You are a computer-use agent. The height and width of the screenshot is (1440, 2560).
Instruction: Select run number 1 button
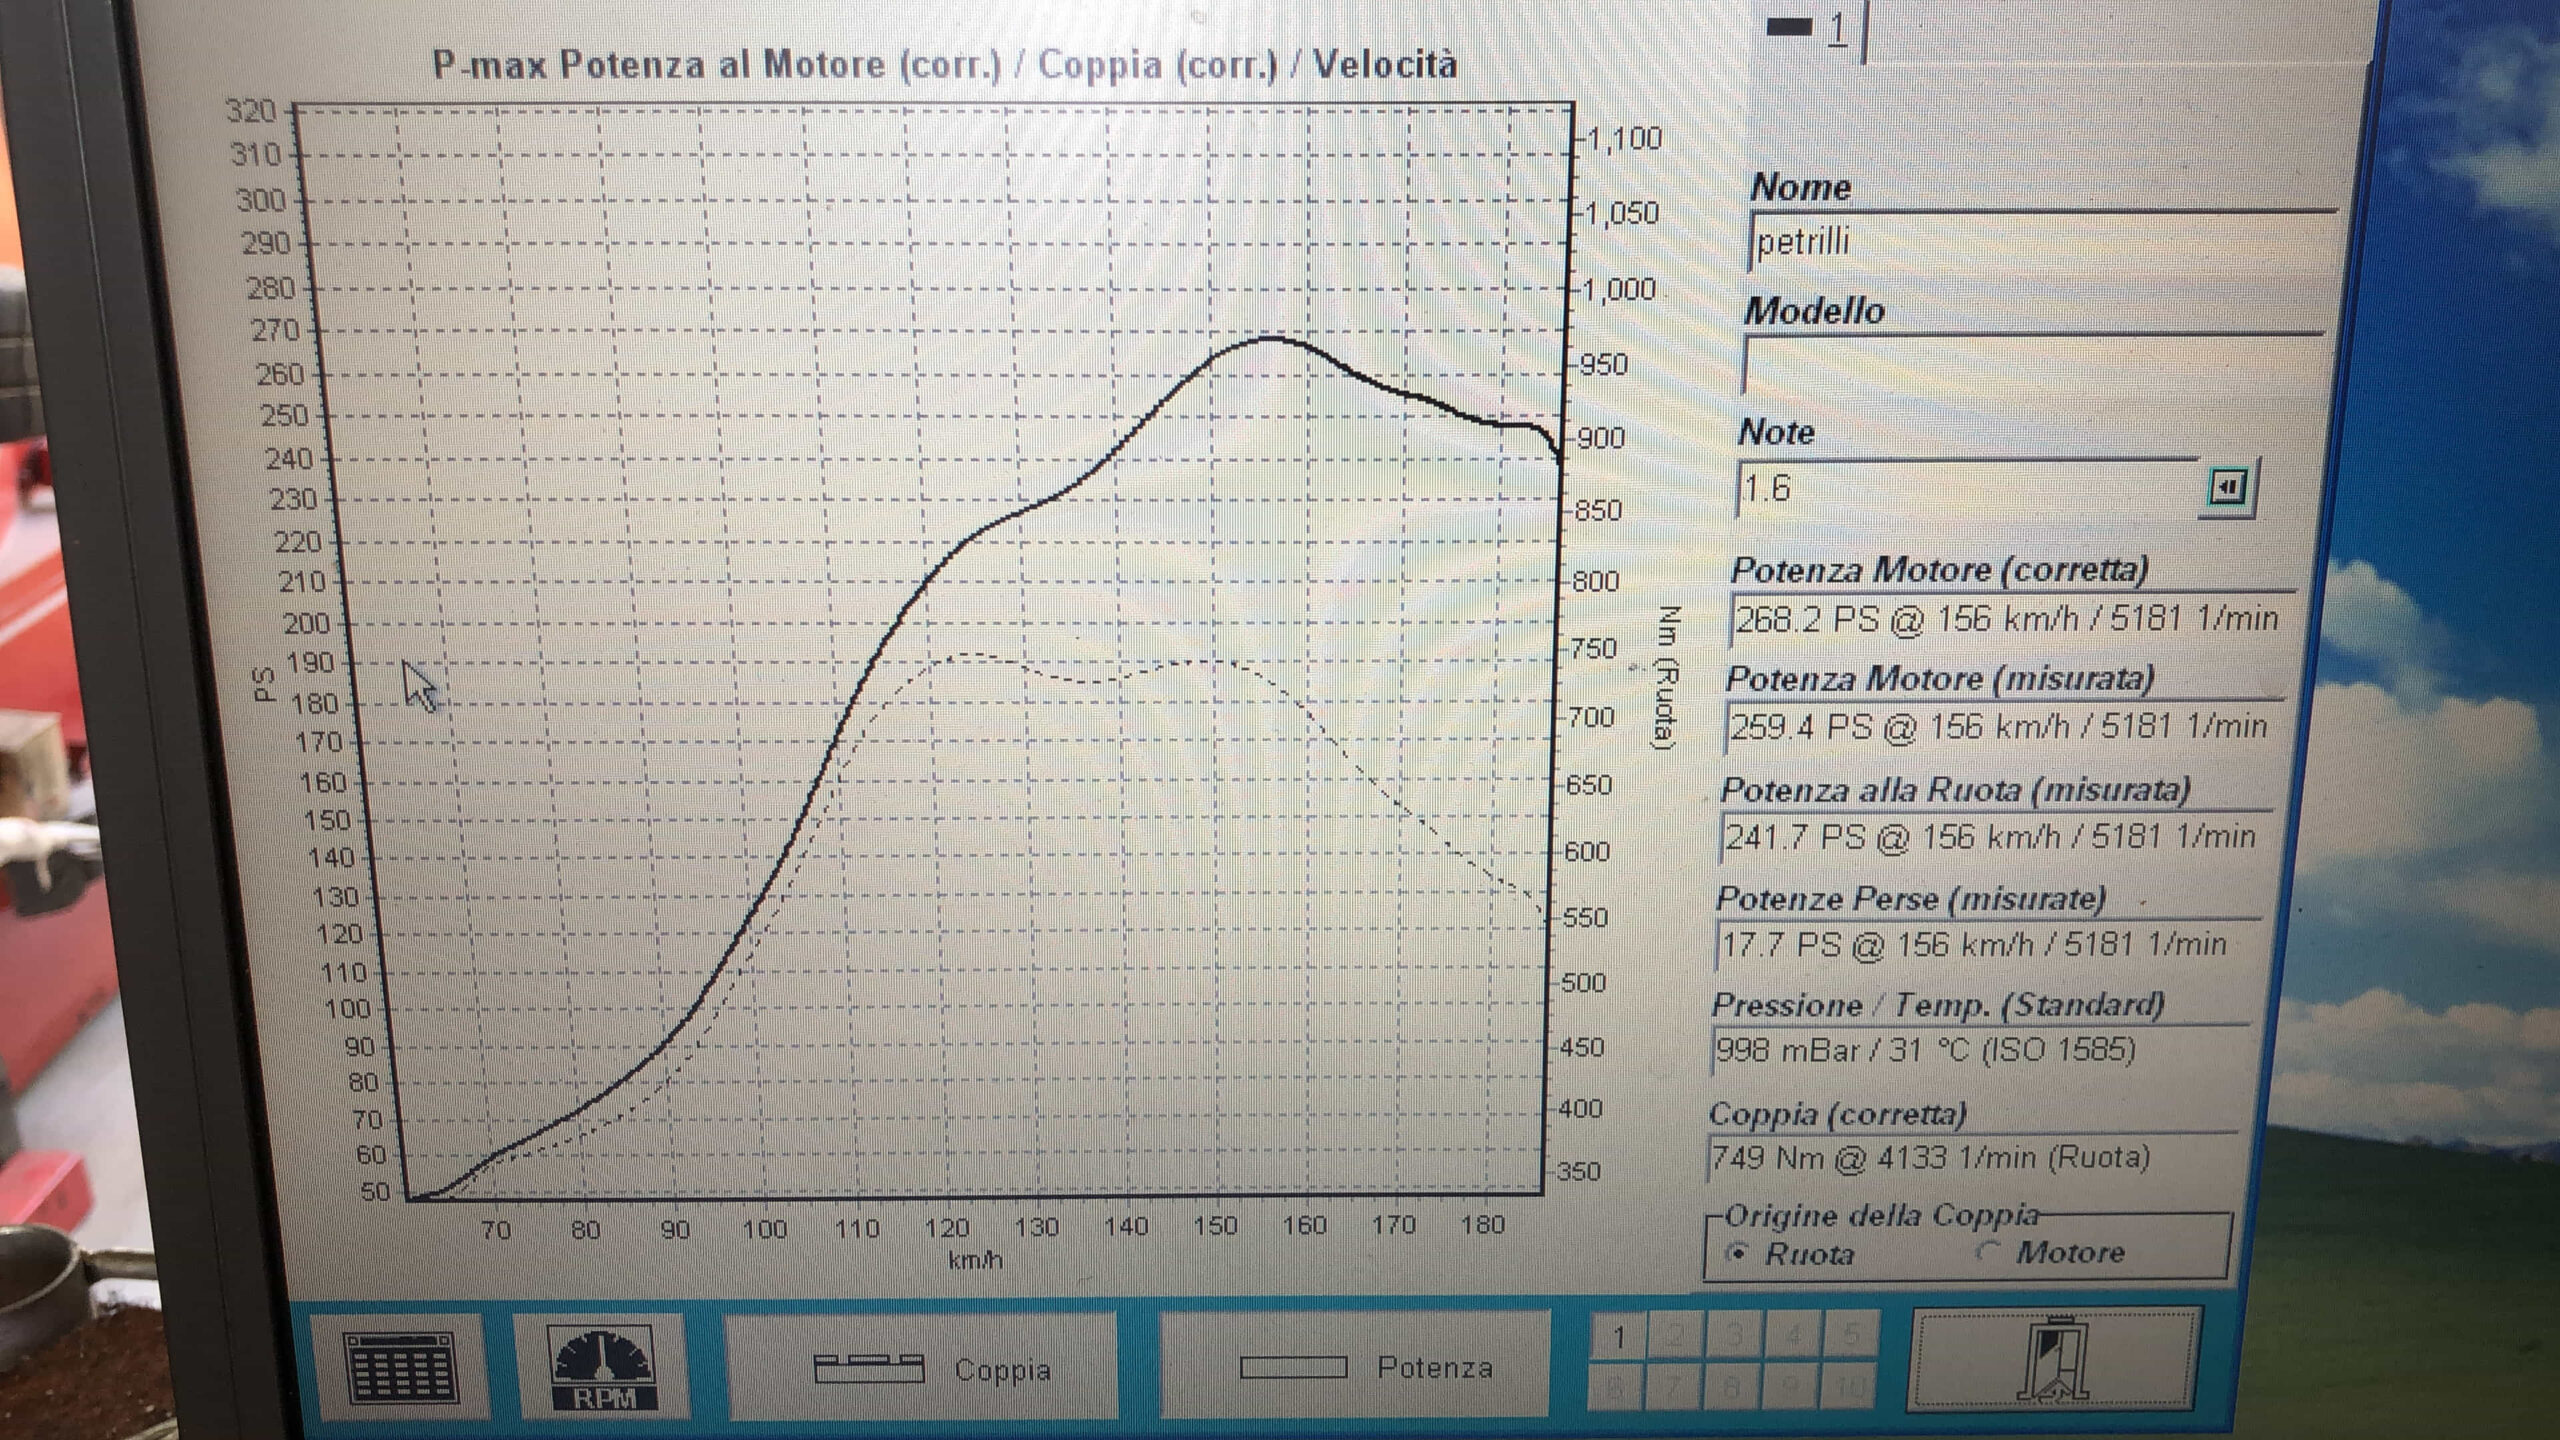click(1619, 1336)
